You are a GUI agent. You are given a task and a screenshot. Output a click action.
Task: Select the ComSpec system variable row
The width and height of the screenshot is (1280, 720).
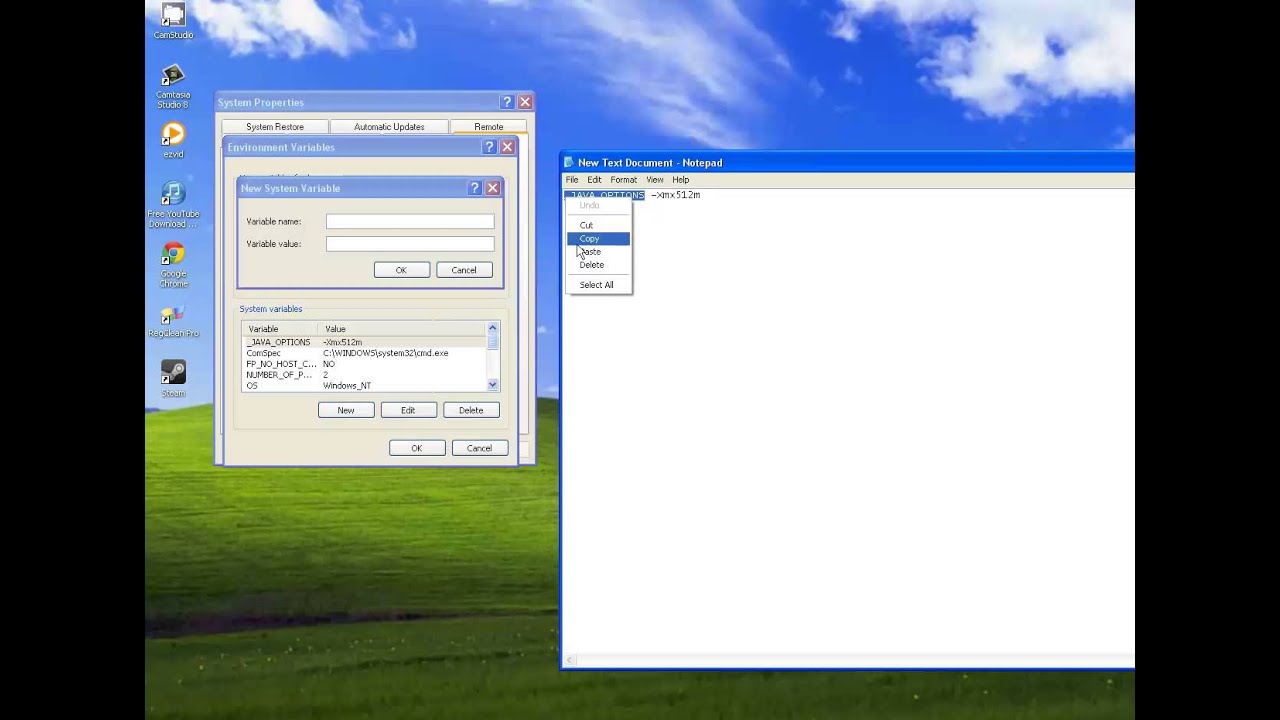pos(364,353)
